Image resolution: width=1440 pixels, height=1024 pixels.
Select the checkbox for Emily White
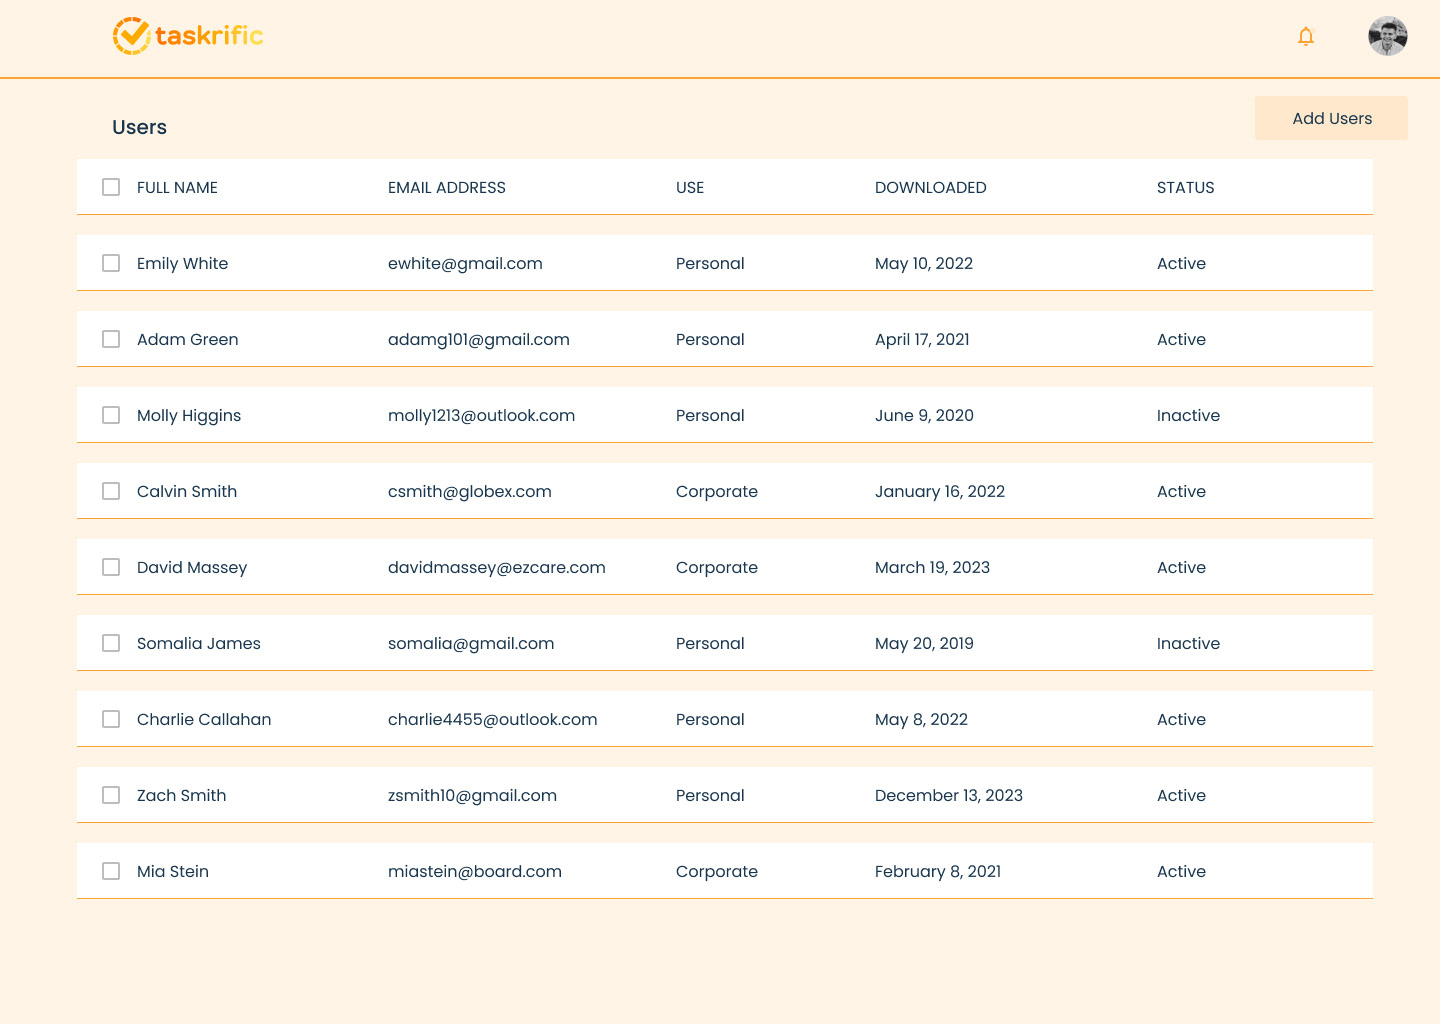pos(111,263)
